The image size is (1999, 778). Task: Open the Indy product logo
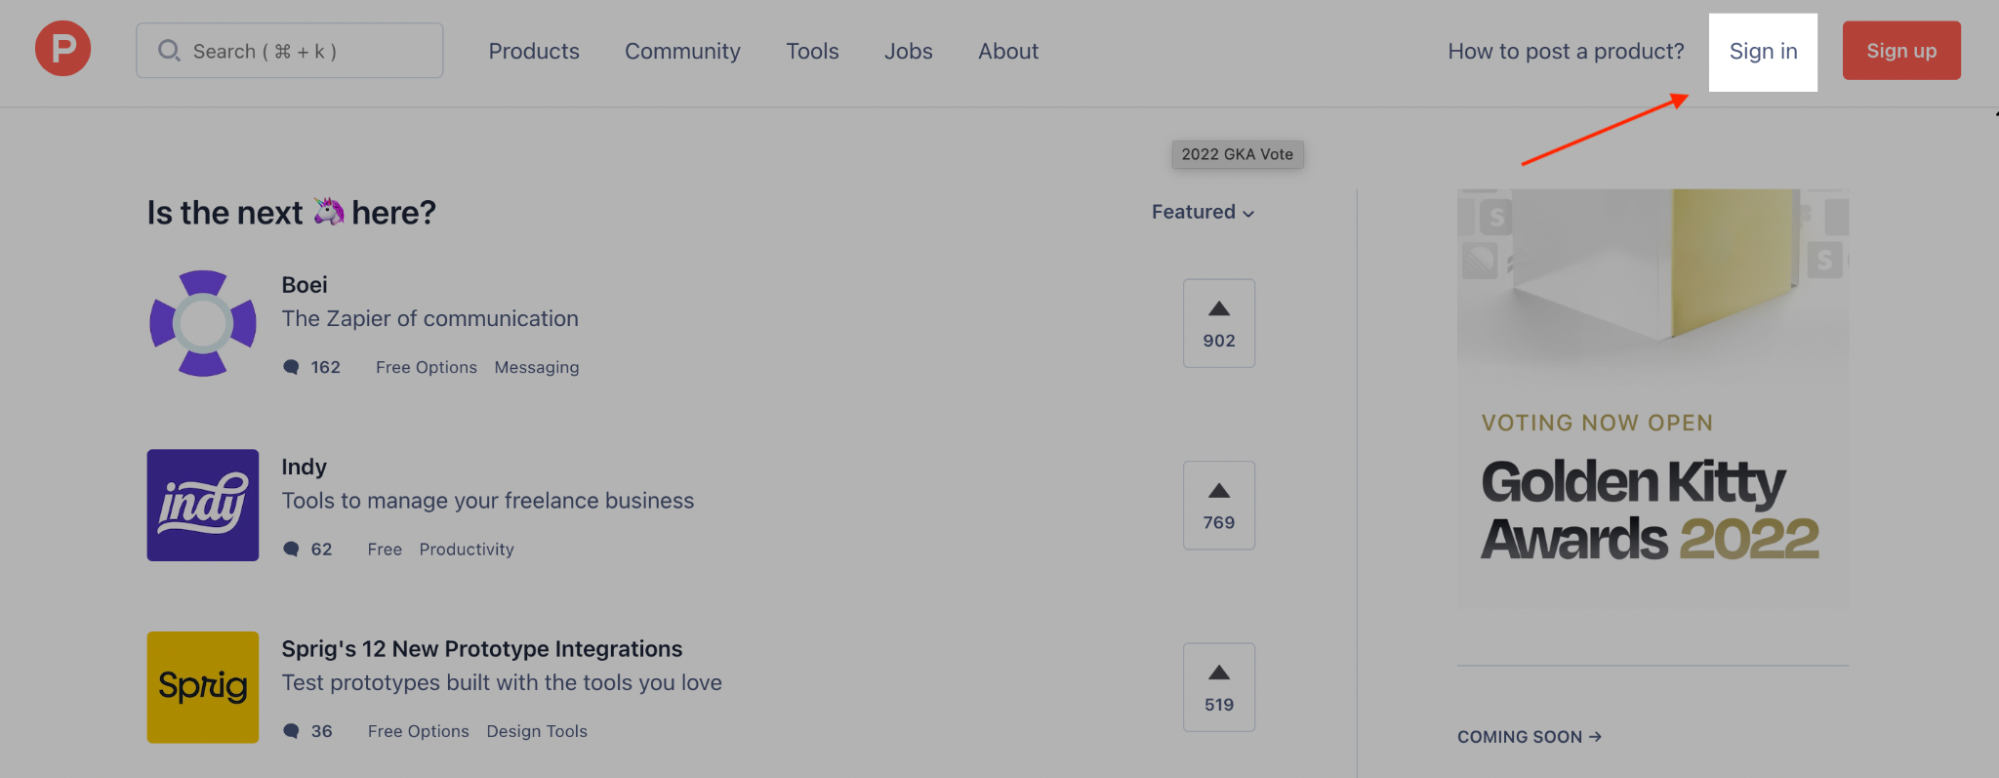click(203, 505)
